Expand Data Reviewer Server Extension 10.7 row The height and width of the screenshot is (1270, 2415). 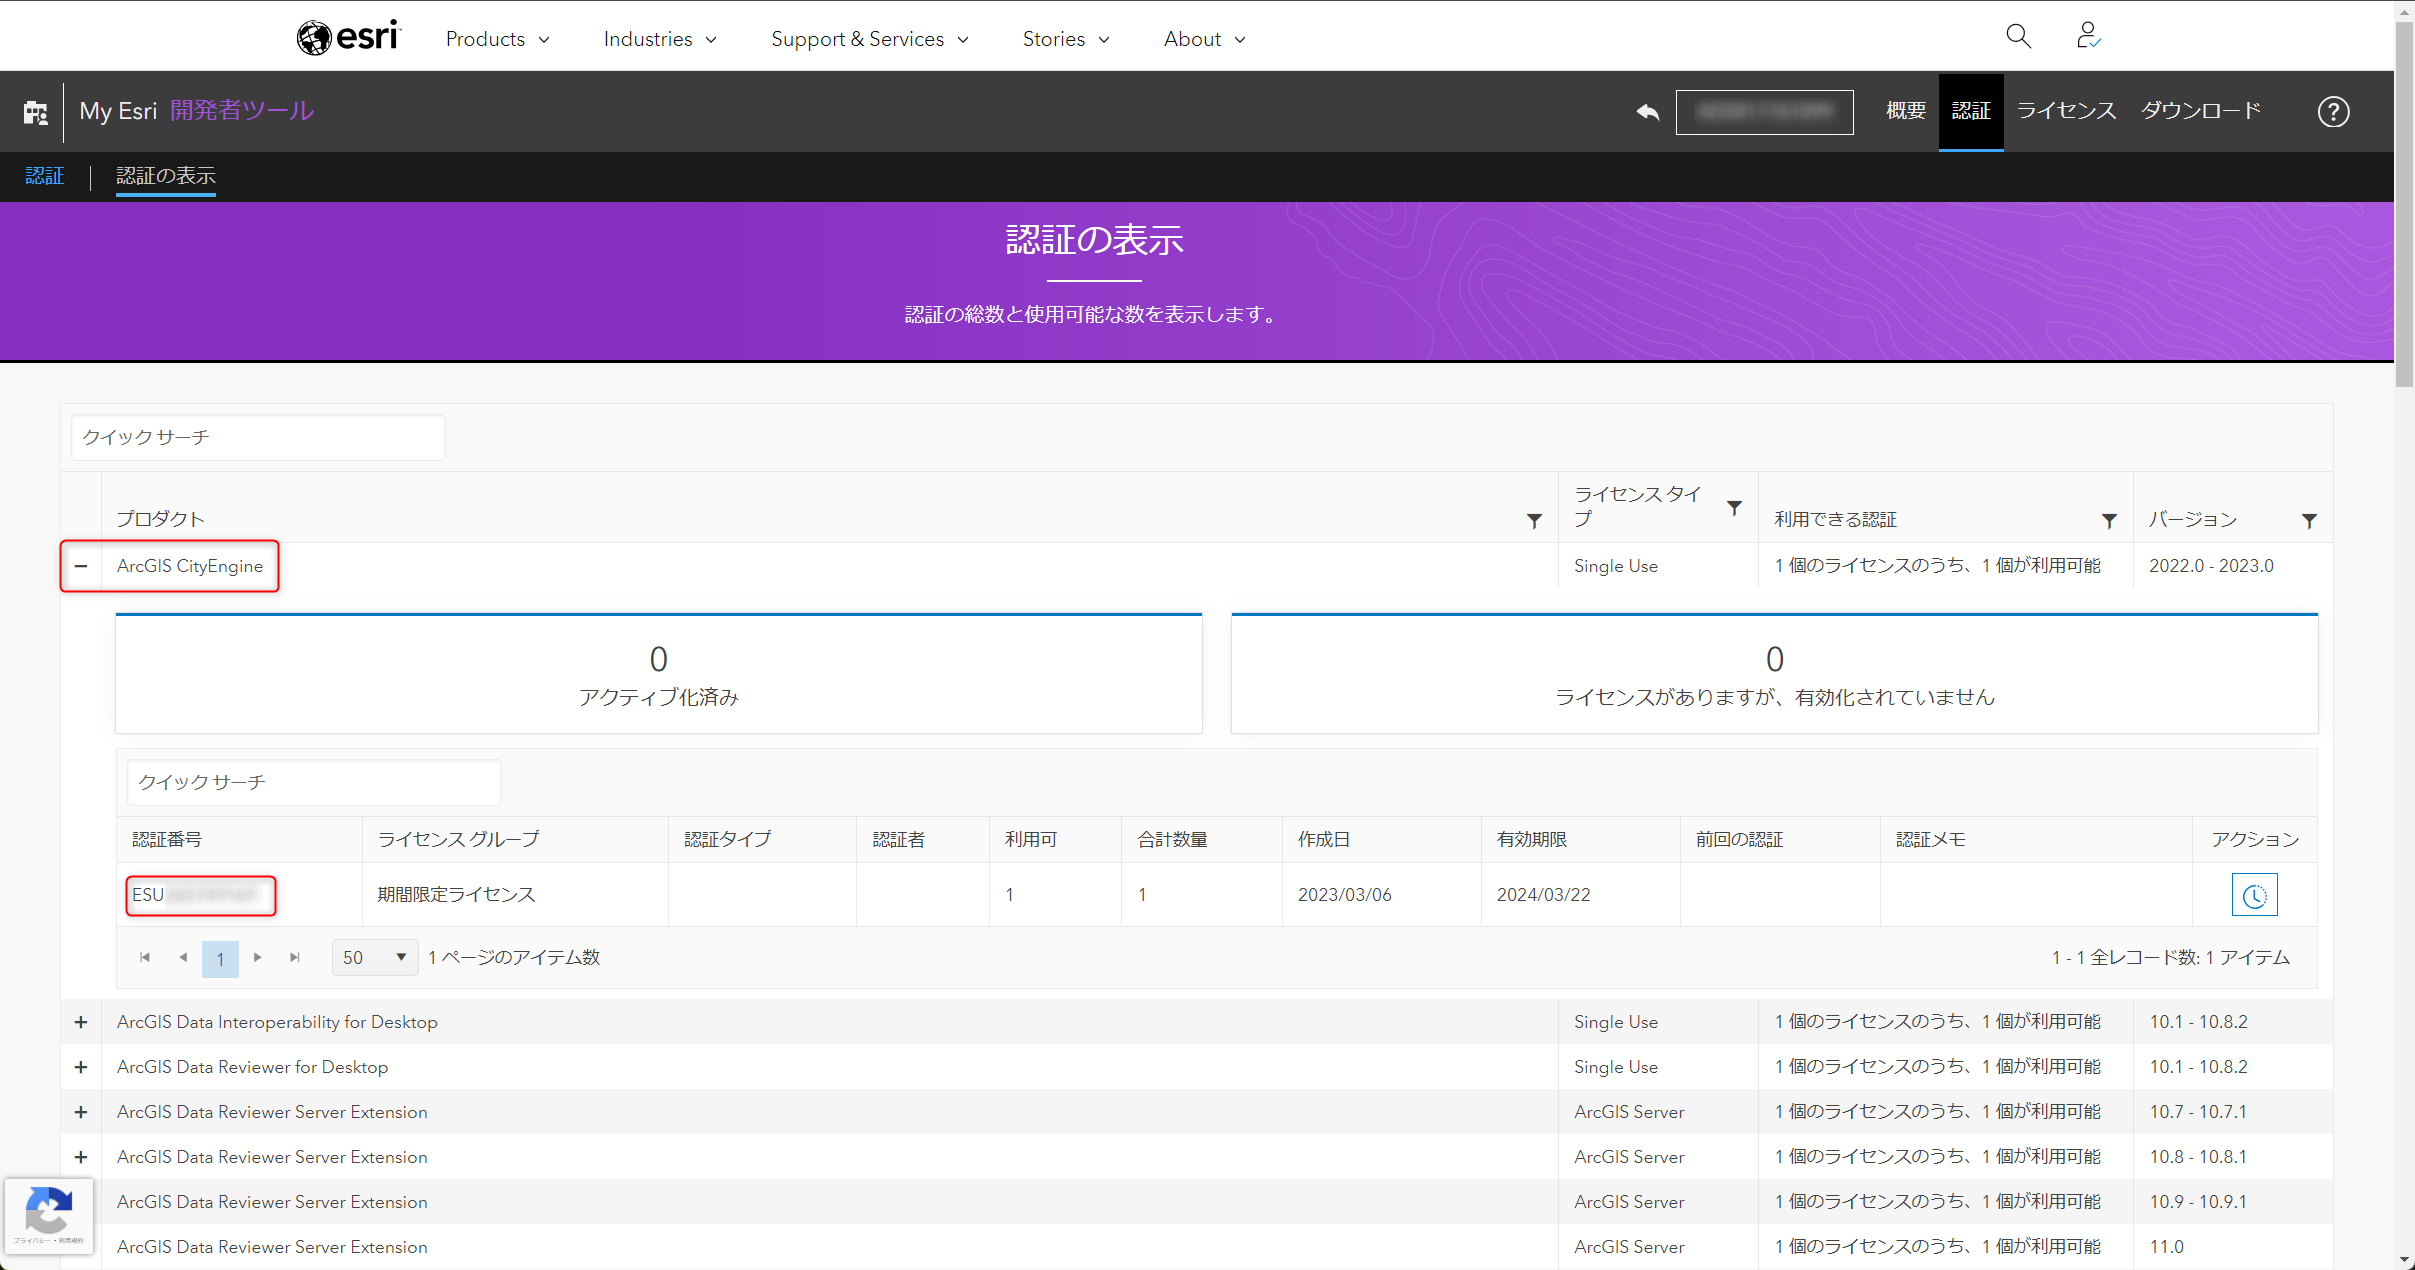81,1112
